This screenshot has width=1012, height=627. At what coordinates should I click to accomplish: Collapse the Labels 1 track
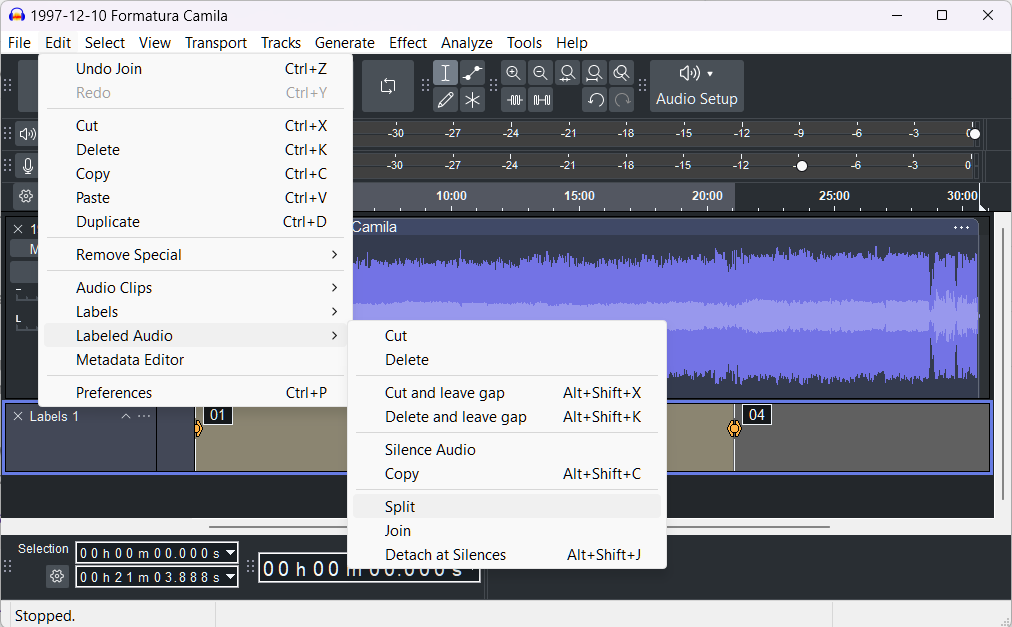126,416
